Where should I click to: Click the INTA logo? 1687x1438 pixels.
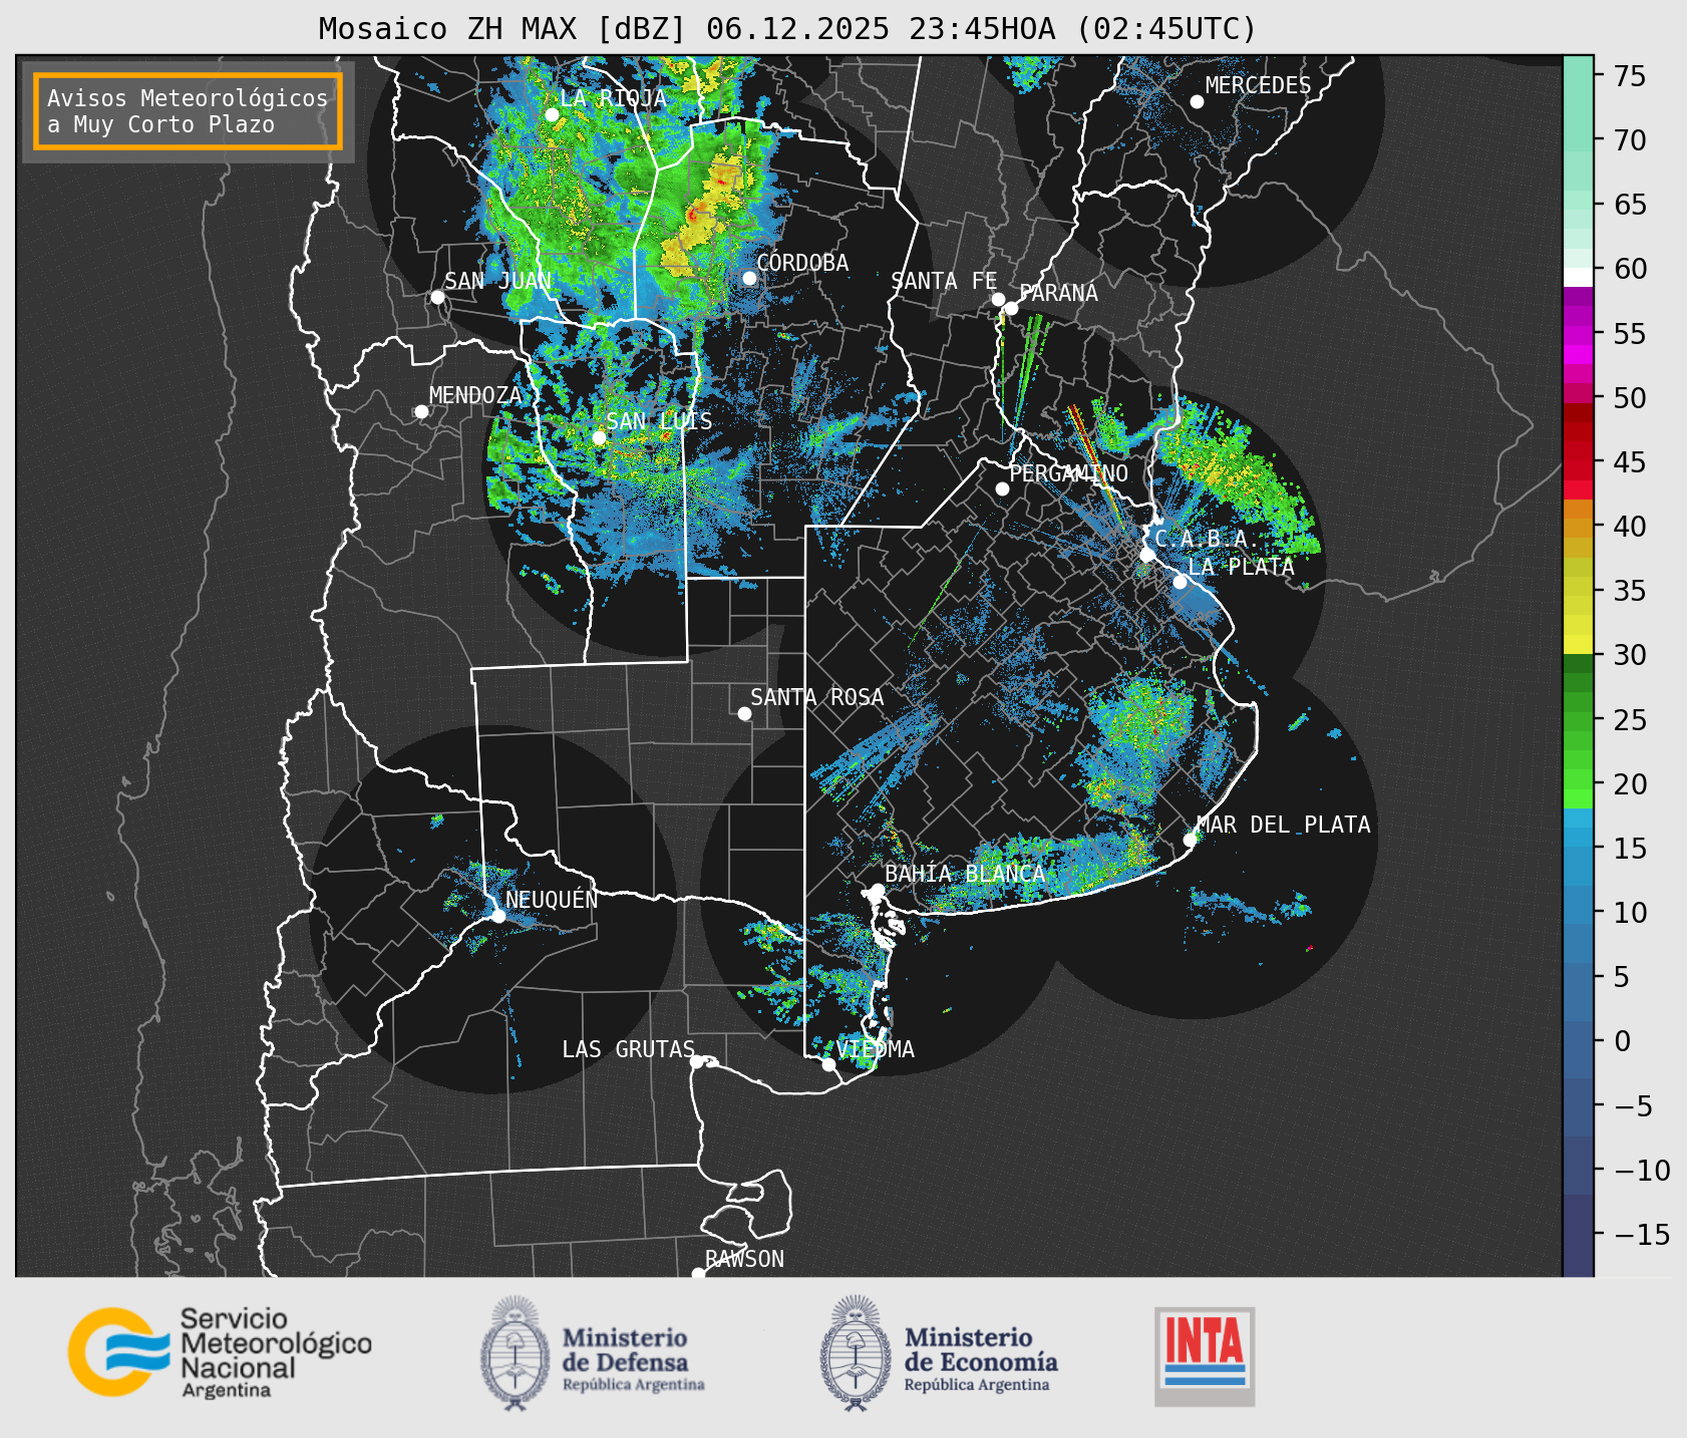click(x=1205, y=1357)
